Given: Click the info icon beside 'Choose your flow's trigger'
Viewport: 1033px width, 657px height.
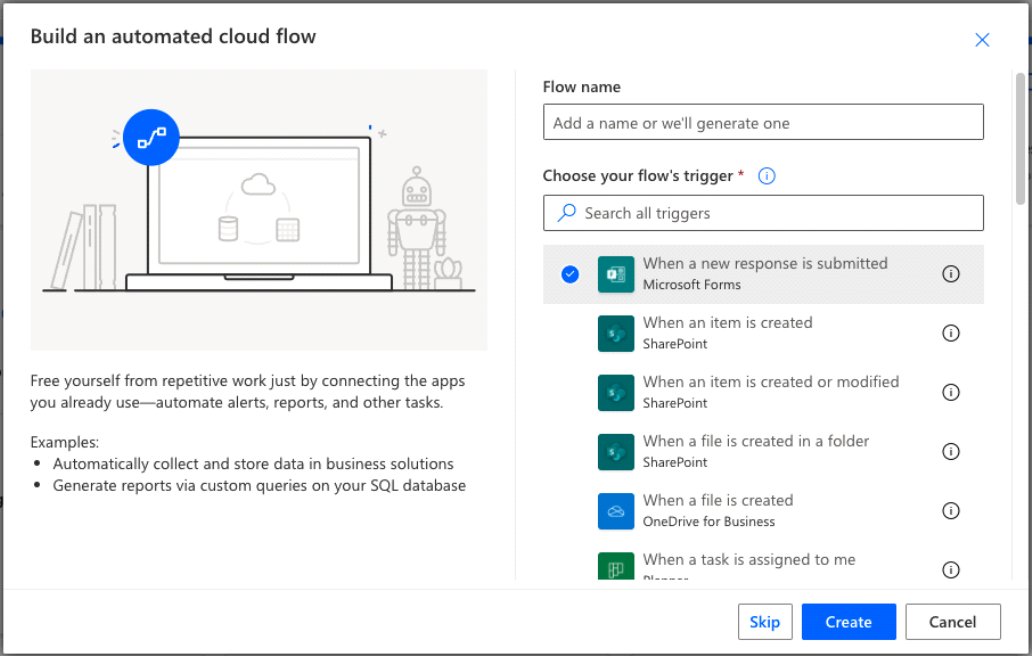Looking at the screenshot, I should [767, 176].
